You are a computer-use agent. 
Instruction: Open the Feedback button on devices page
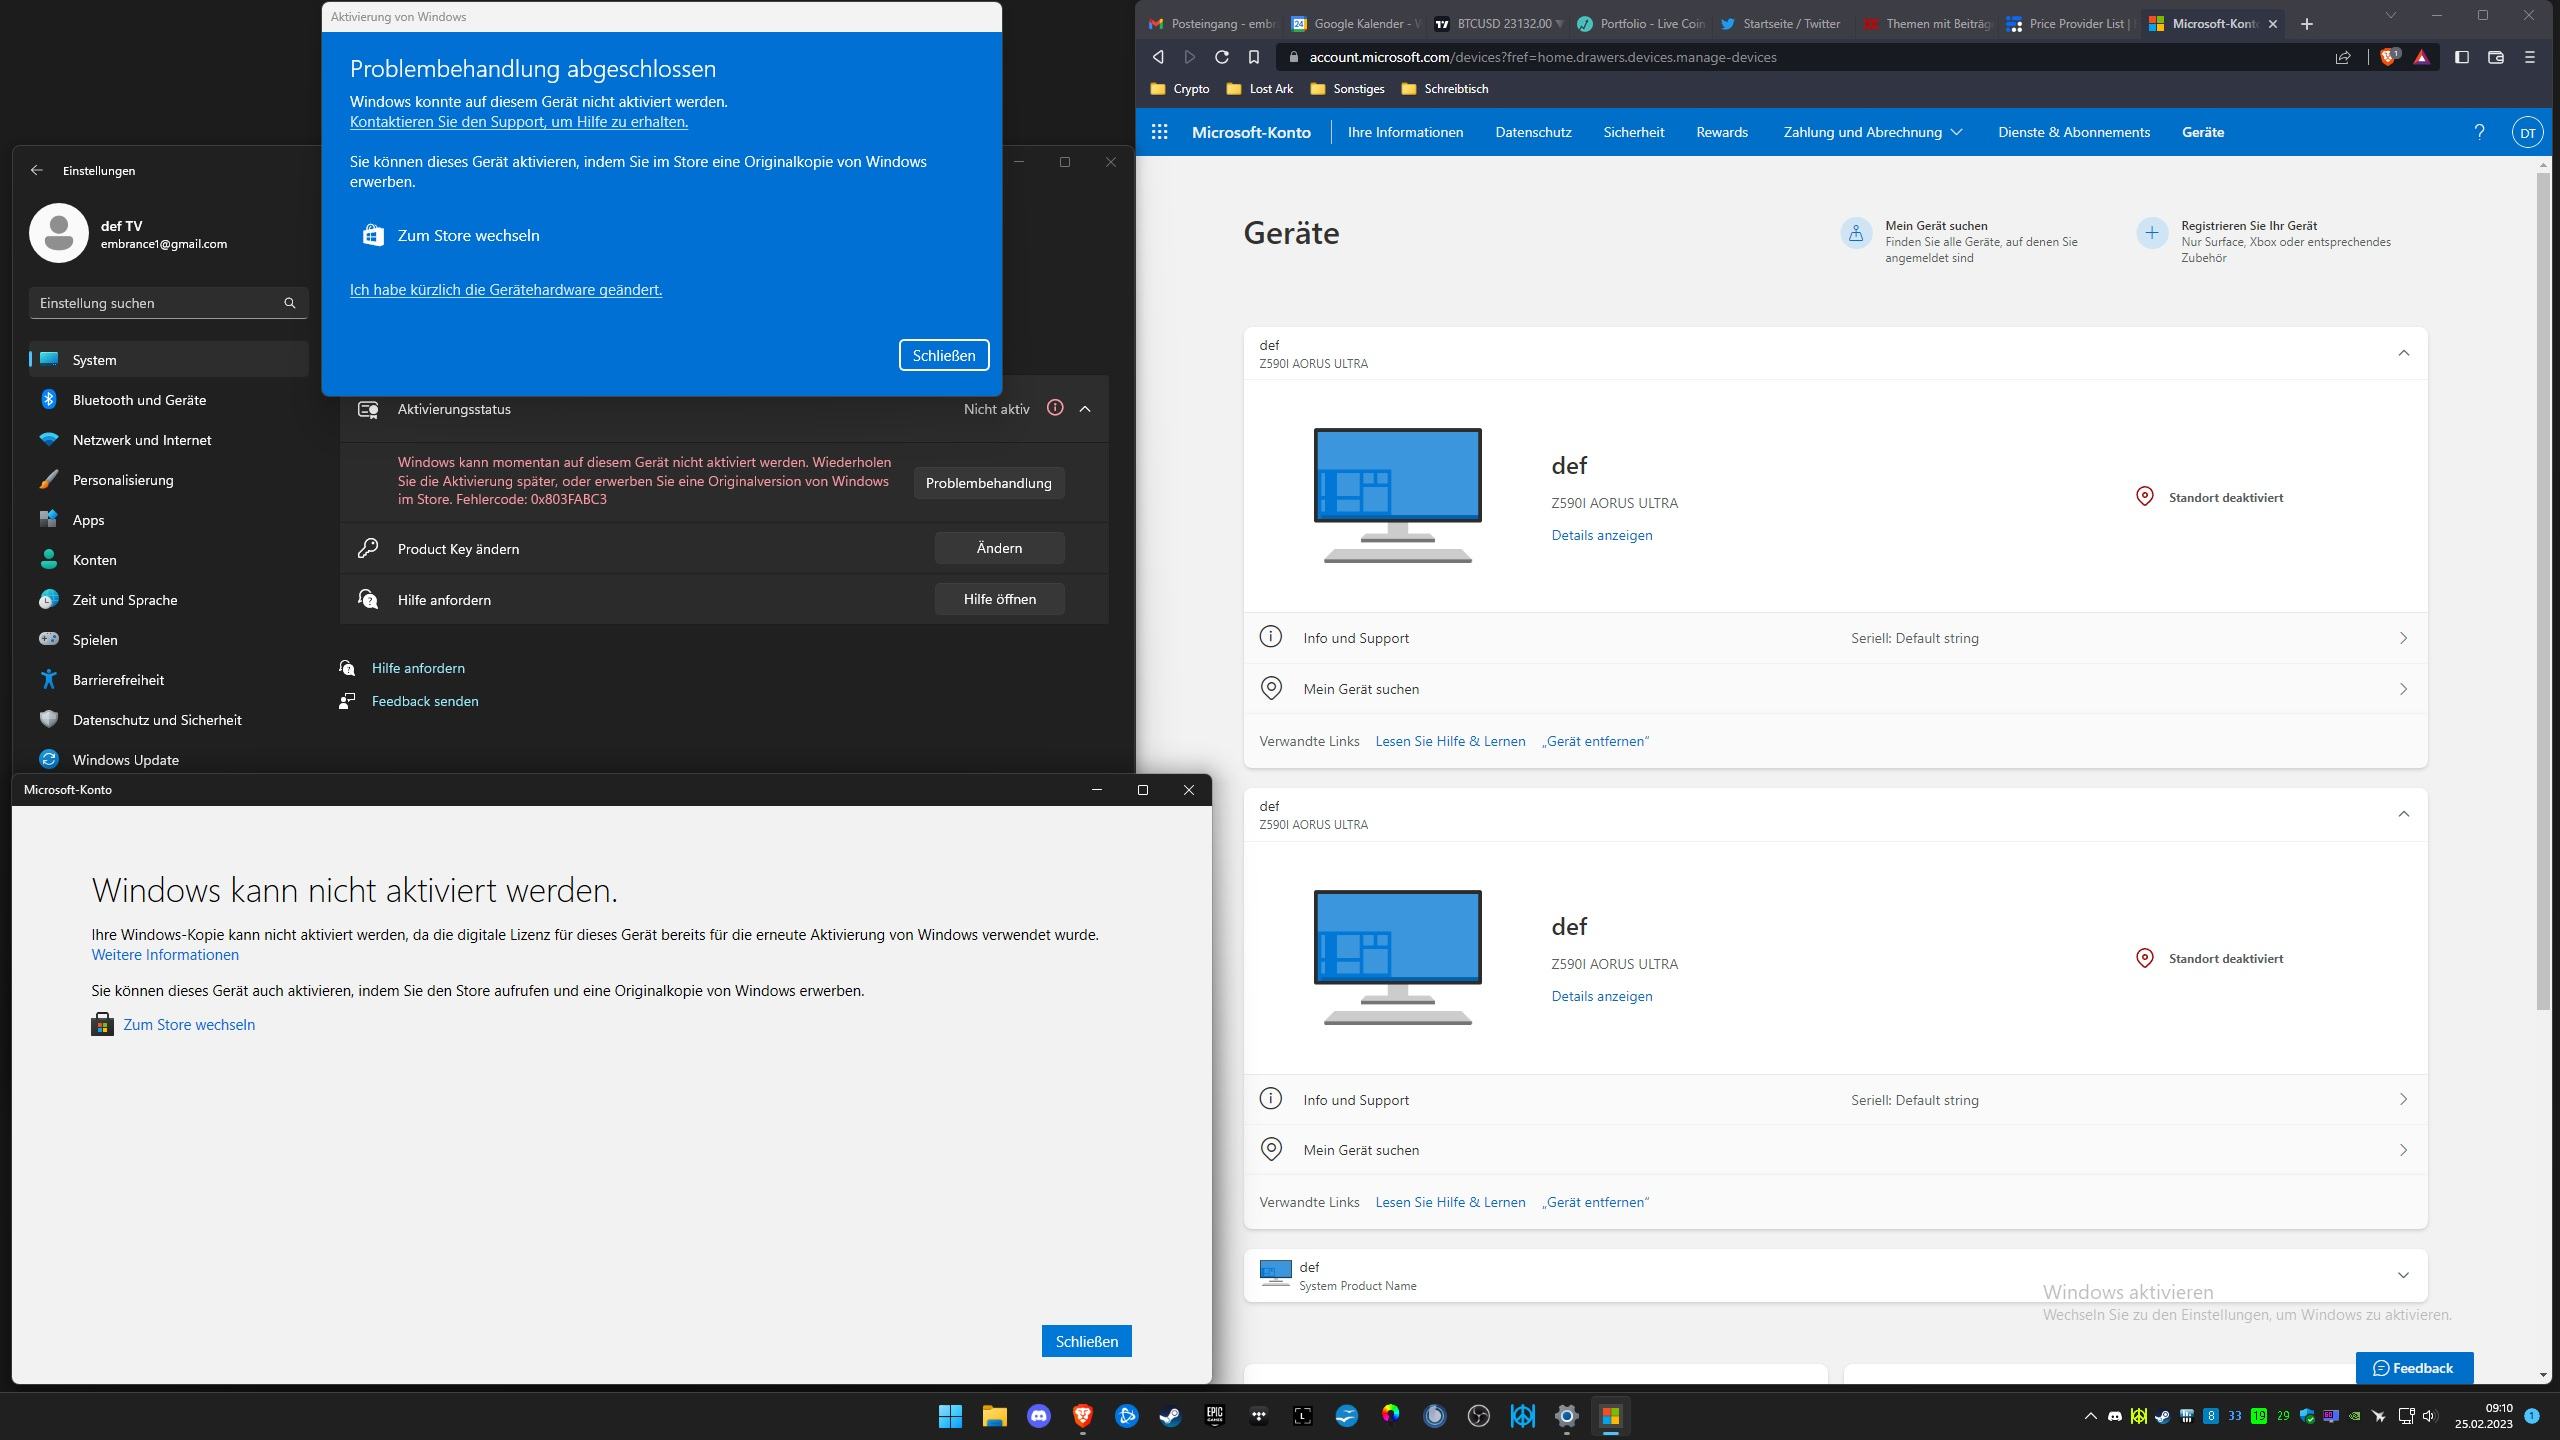tap(2414, 1368)
